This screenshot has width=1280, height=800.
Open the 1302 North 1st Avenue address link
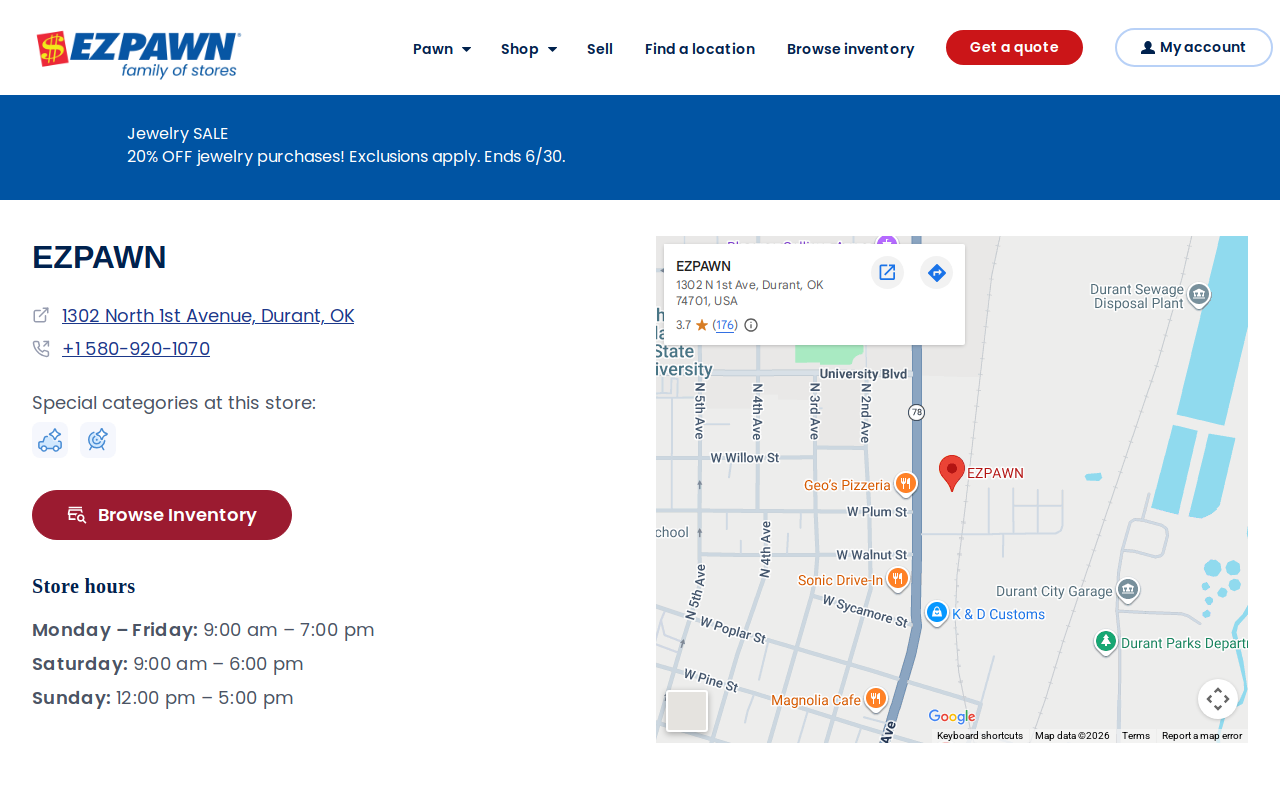pos(208,316)
